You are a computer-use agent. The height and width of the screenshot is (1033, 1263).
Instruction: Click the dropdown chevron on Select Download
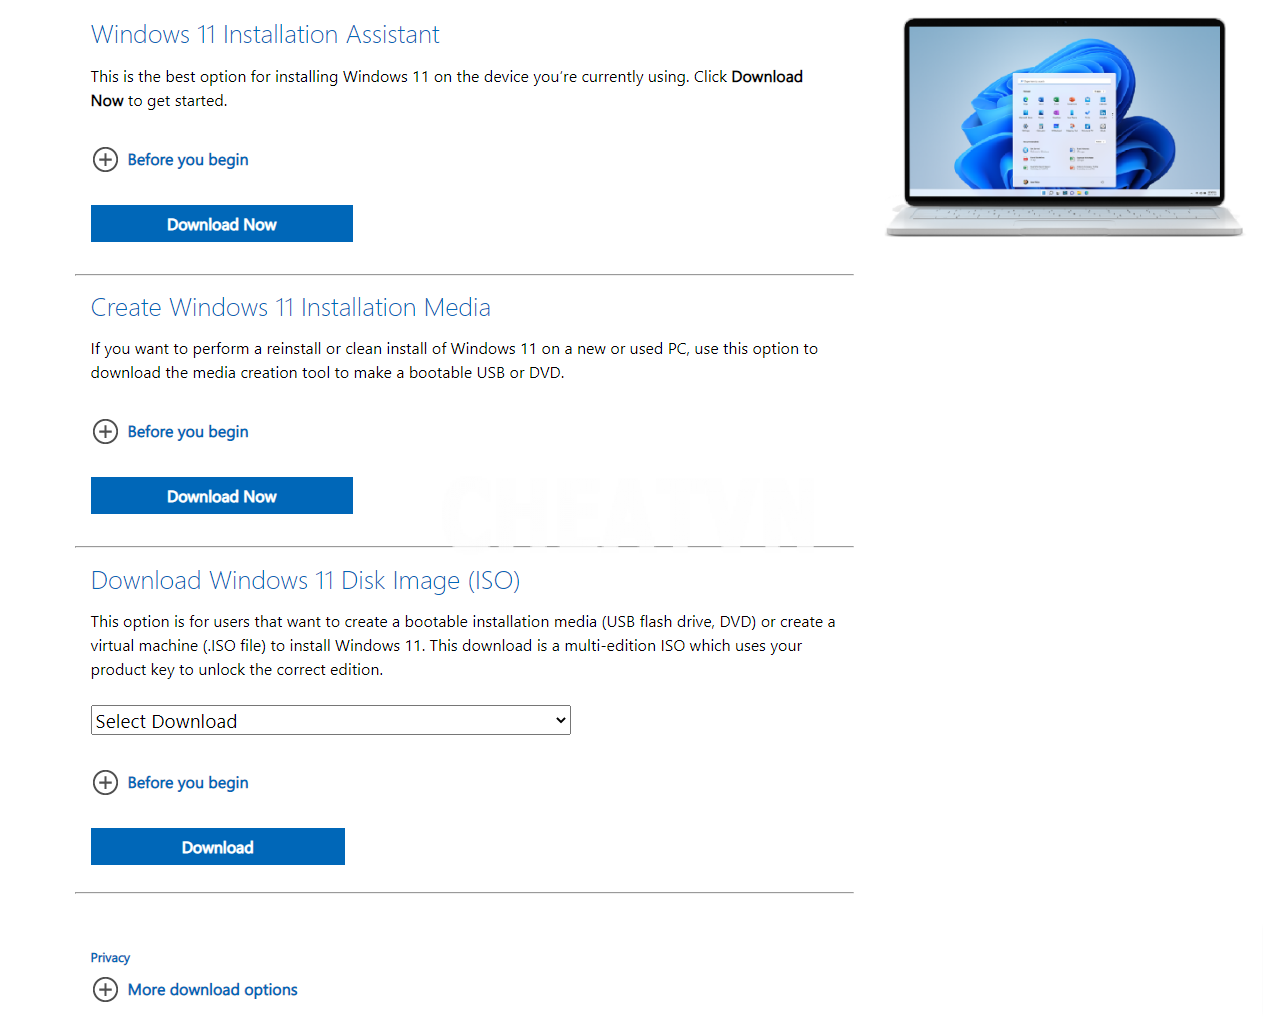pyautogui.click(x=558, y=720)
